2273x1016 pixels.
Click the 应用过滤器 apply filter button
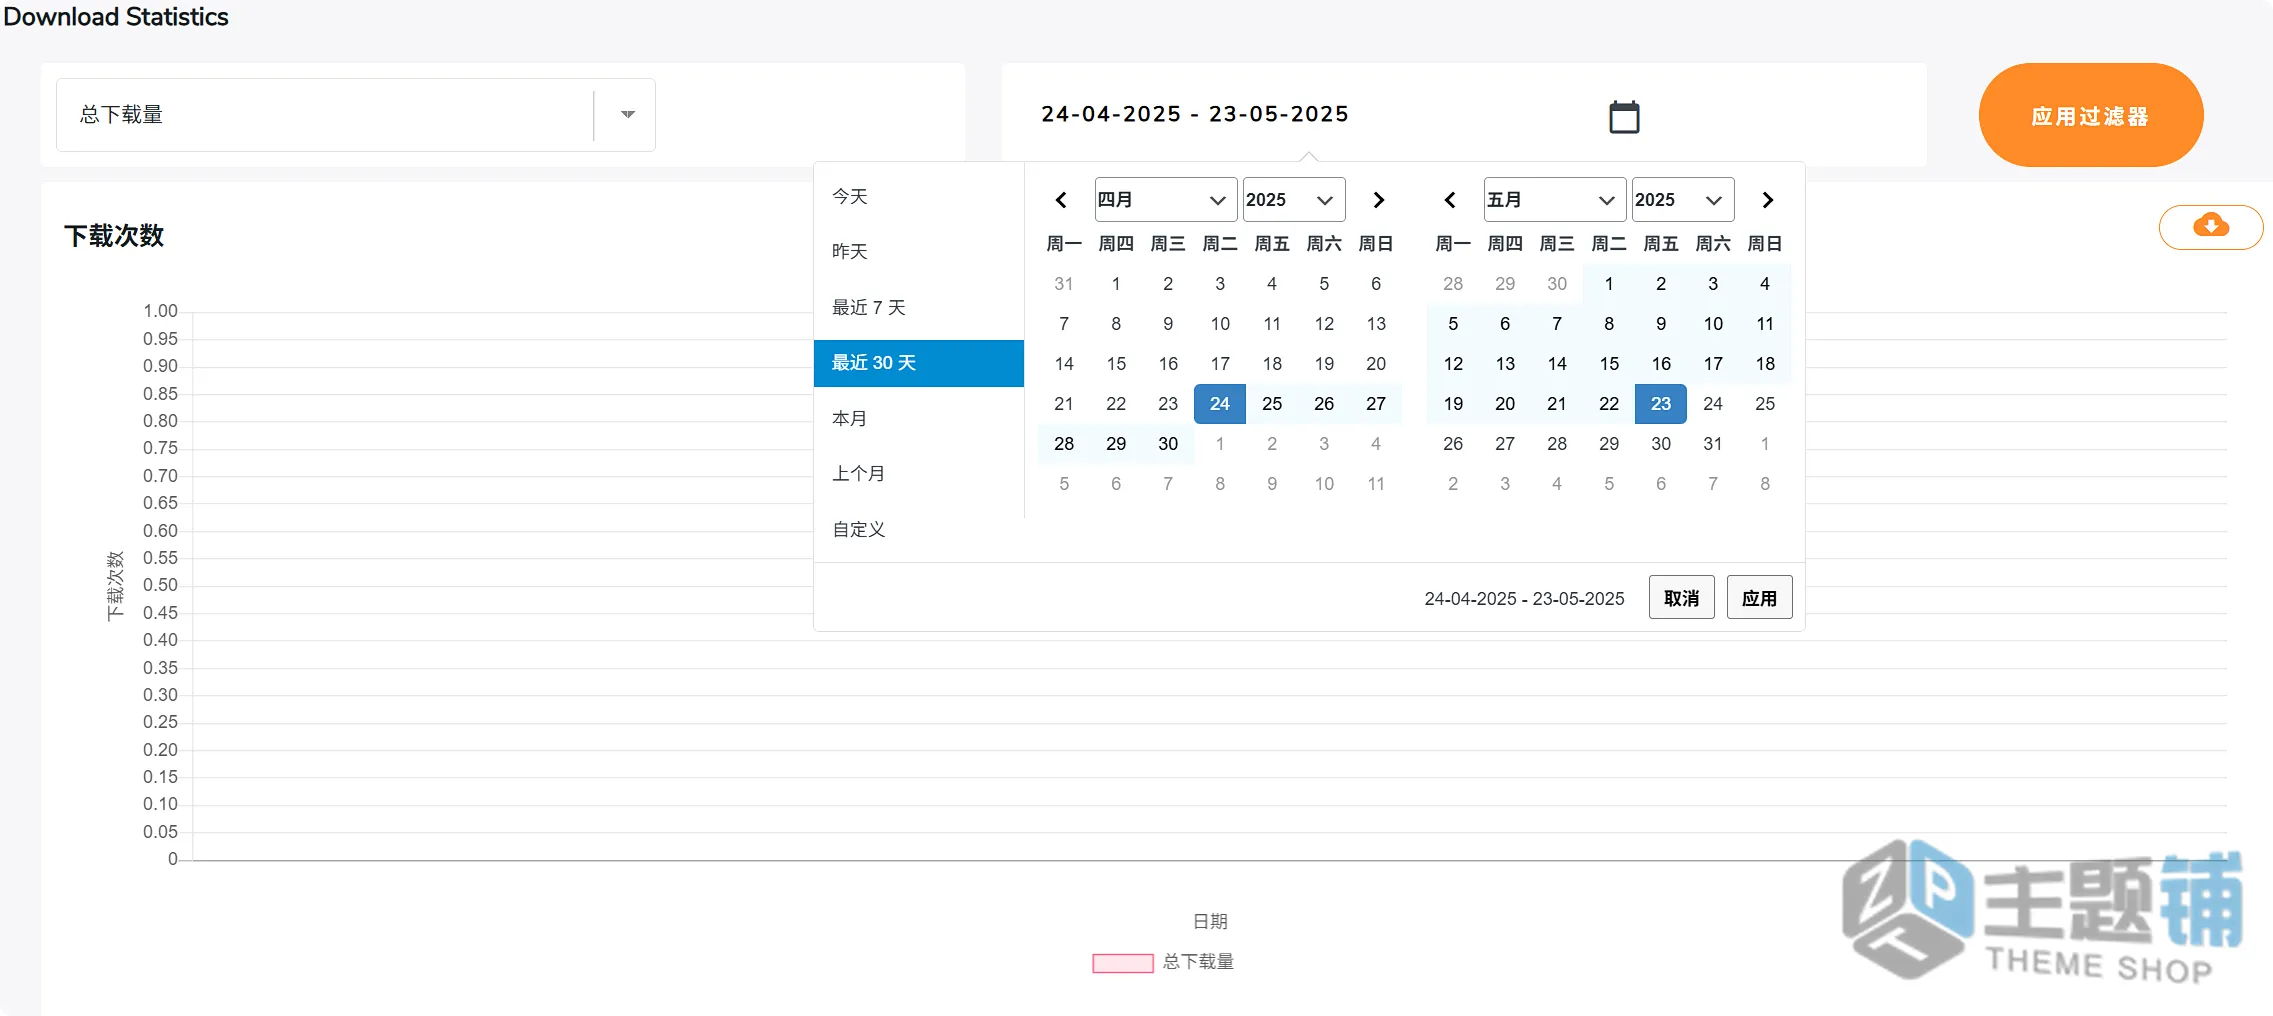[2091, 115]
